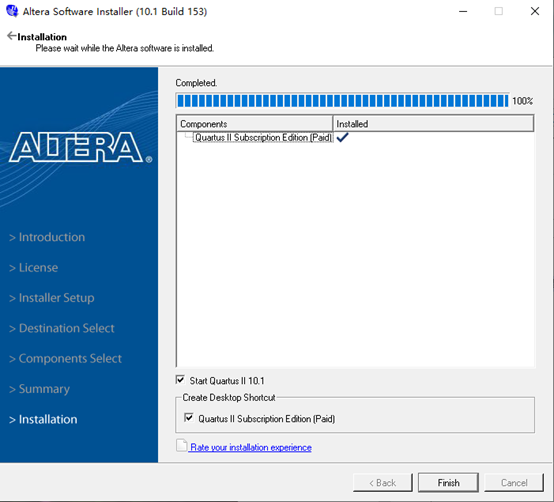This screenshot has width=554, height=502.
Task: Toggle Quartus II desktop shortcut checkbox
Action: (189, 418)
